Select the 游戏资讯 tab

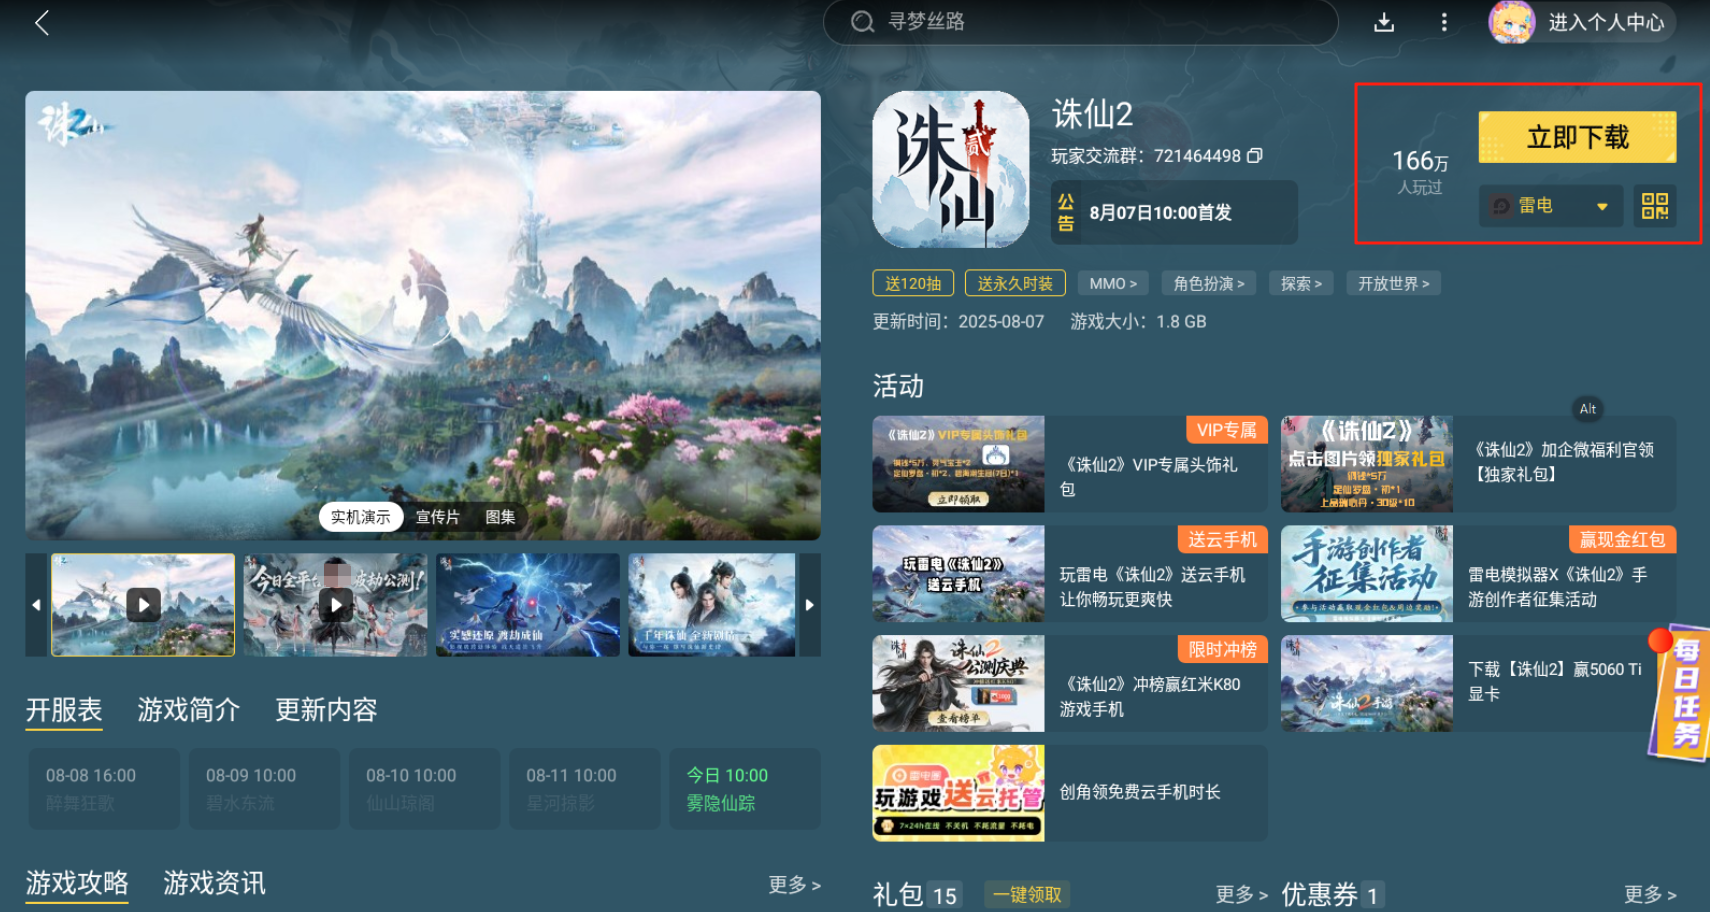coord(214,883)
